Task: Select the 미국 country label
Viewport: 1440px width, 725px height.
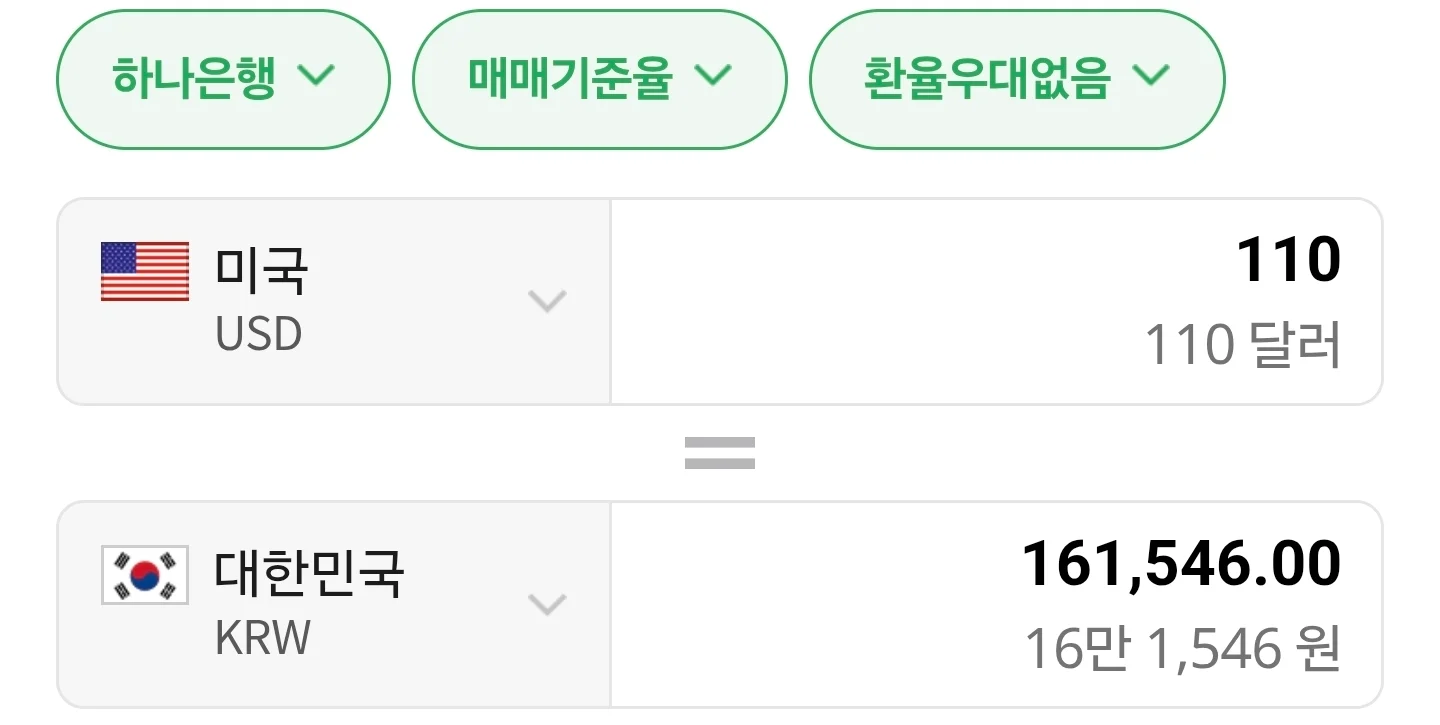Action: [262, 270]
